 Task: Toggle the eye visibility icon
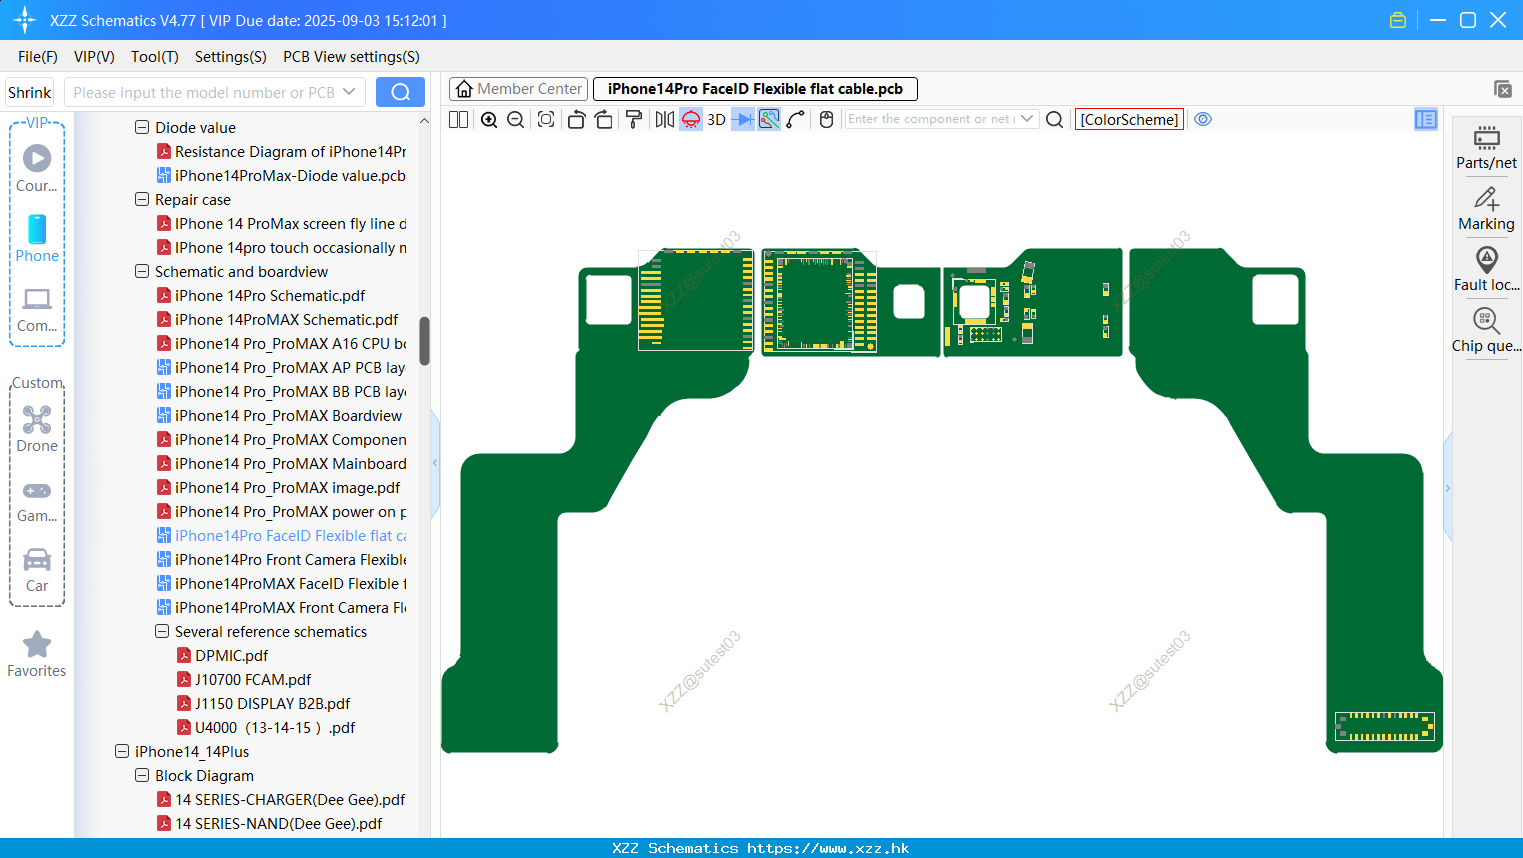[x=1203, y=119]
